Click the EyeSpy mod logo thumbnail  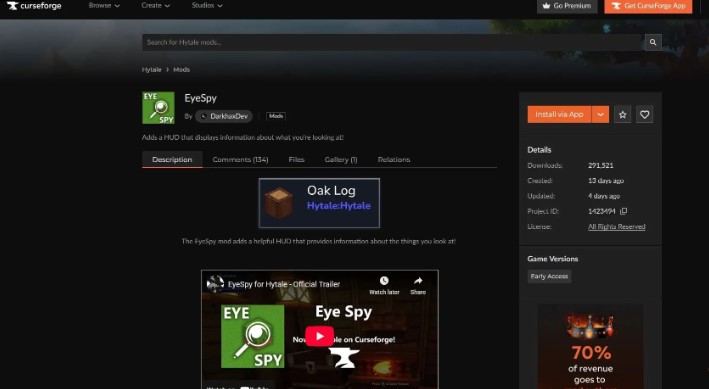(x=158, y=108)
